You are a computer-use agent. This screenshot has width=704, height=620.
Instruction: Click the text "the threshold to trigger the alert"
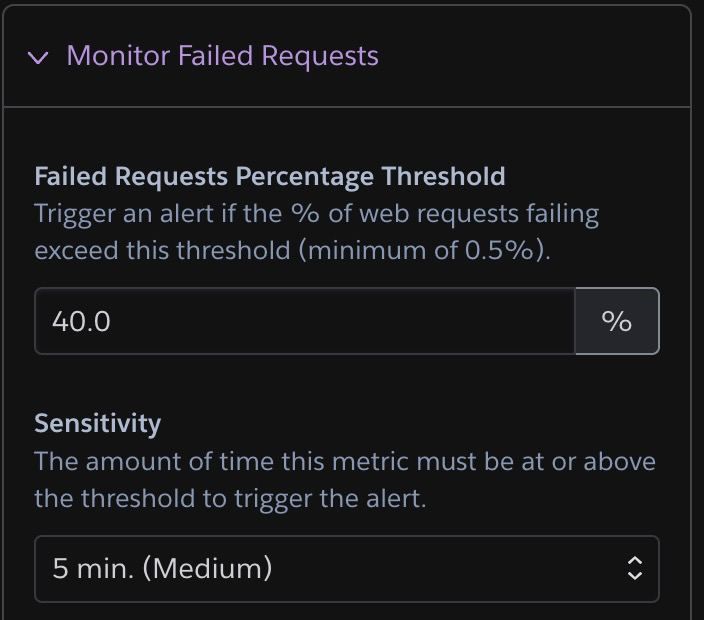pos(230,498)
